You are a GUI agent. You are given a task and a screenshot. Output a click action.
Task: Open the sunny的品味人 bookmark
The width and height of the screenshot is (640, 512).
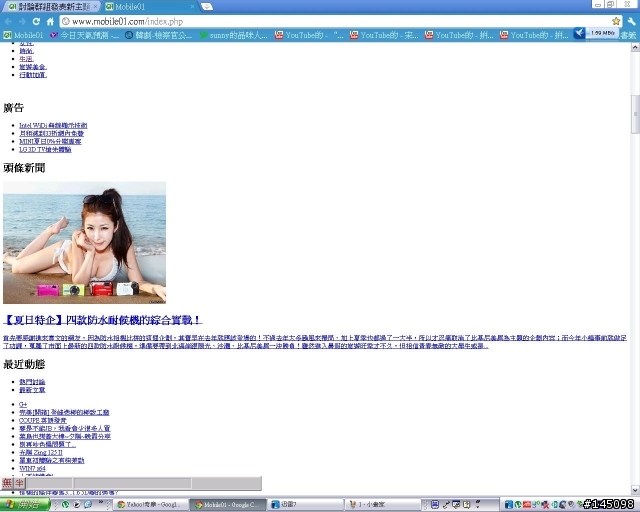click(x=233, y=36)
